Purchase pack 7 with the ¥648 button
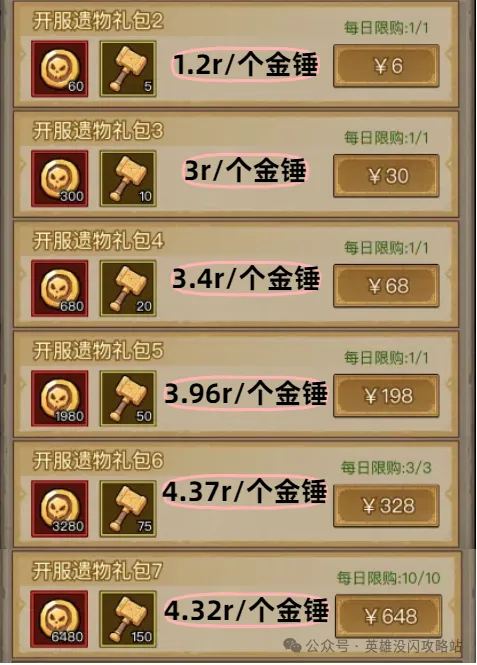The width and height of the screenshot is (477, 665). click(x=388, y=616)
